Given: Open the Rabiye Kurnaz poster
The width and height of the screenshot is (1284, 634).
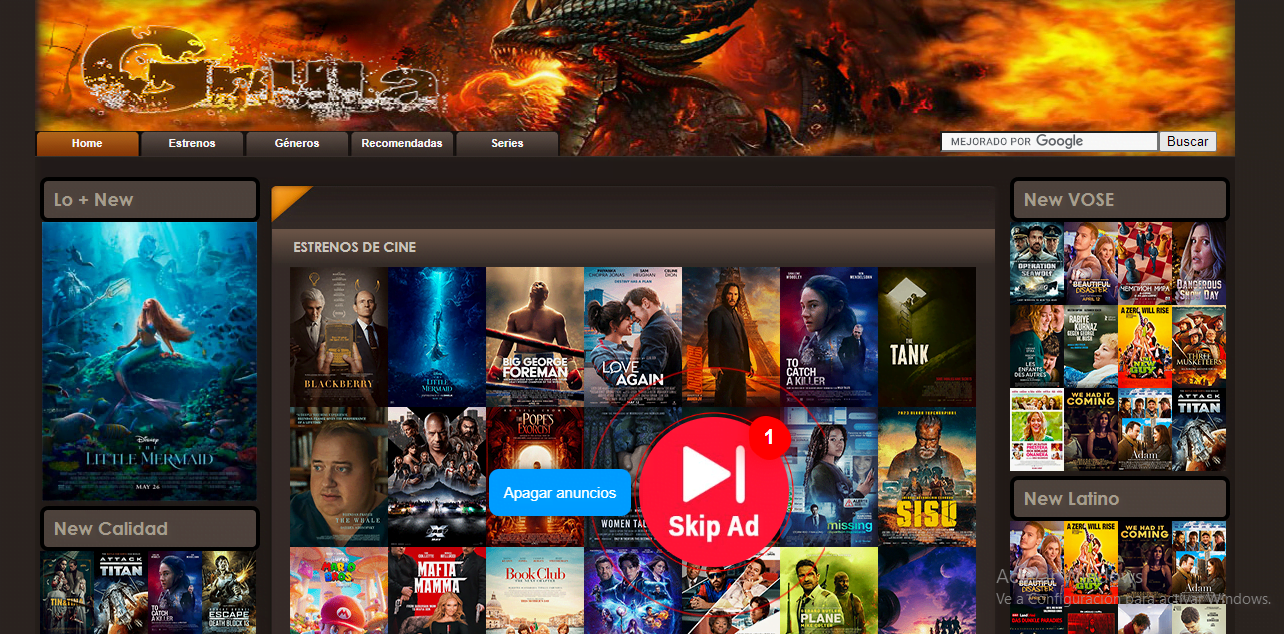Looking at the screenshot, I should 1091,346.
